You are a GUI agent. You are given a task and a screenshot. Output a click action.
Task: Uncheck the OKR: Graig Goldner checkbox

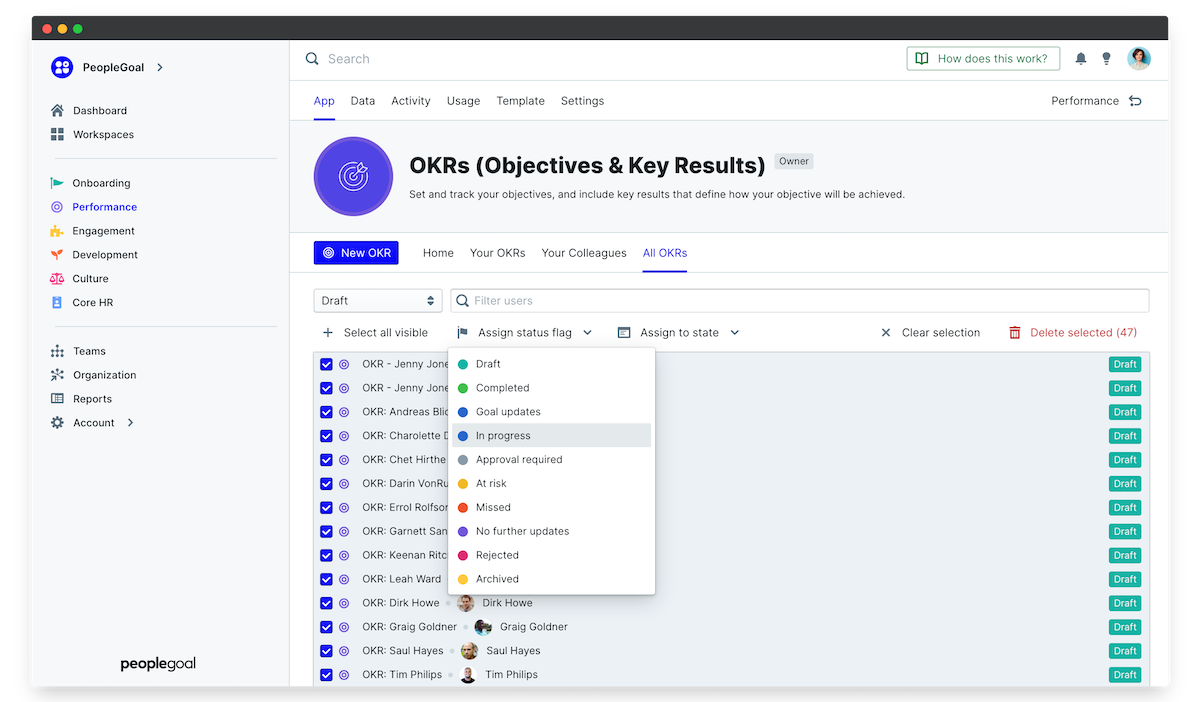326,627
